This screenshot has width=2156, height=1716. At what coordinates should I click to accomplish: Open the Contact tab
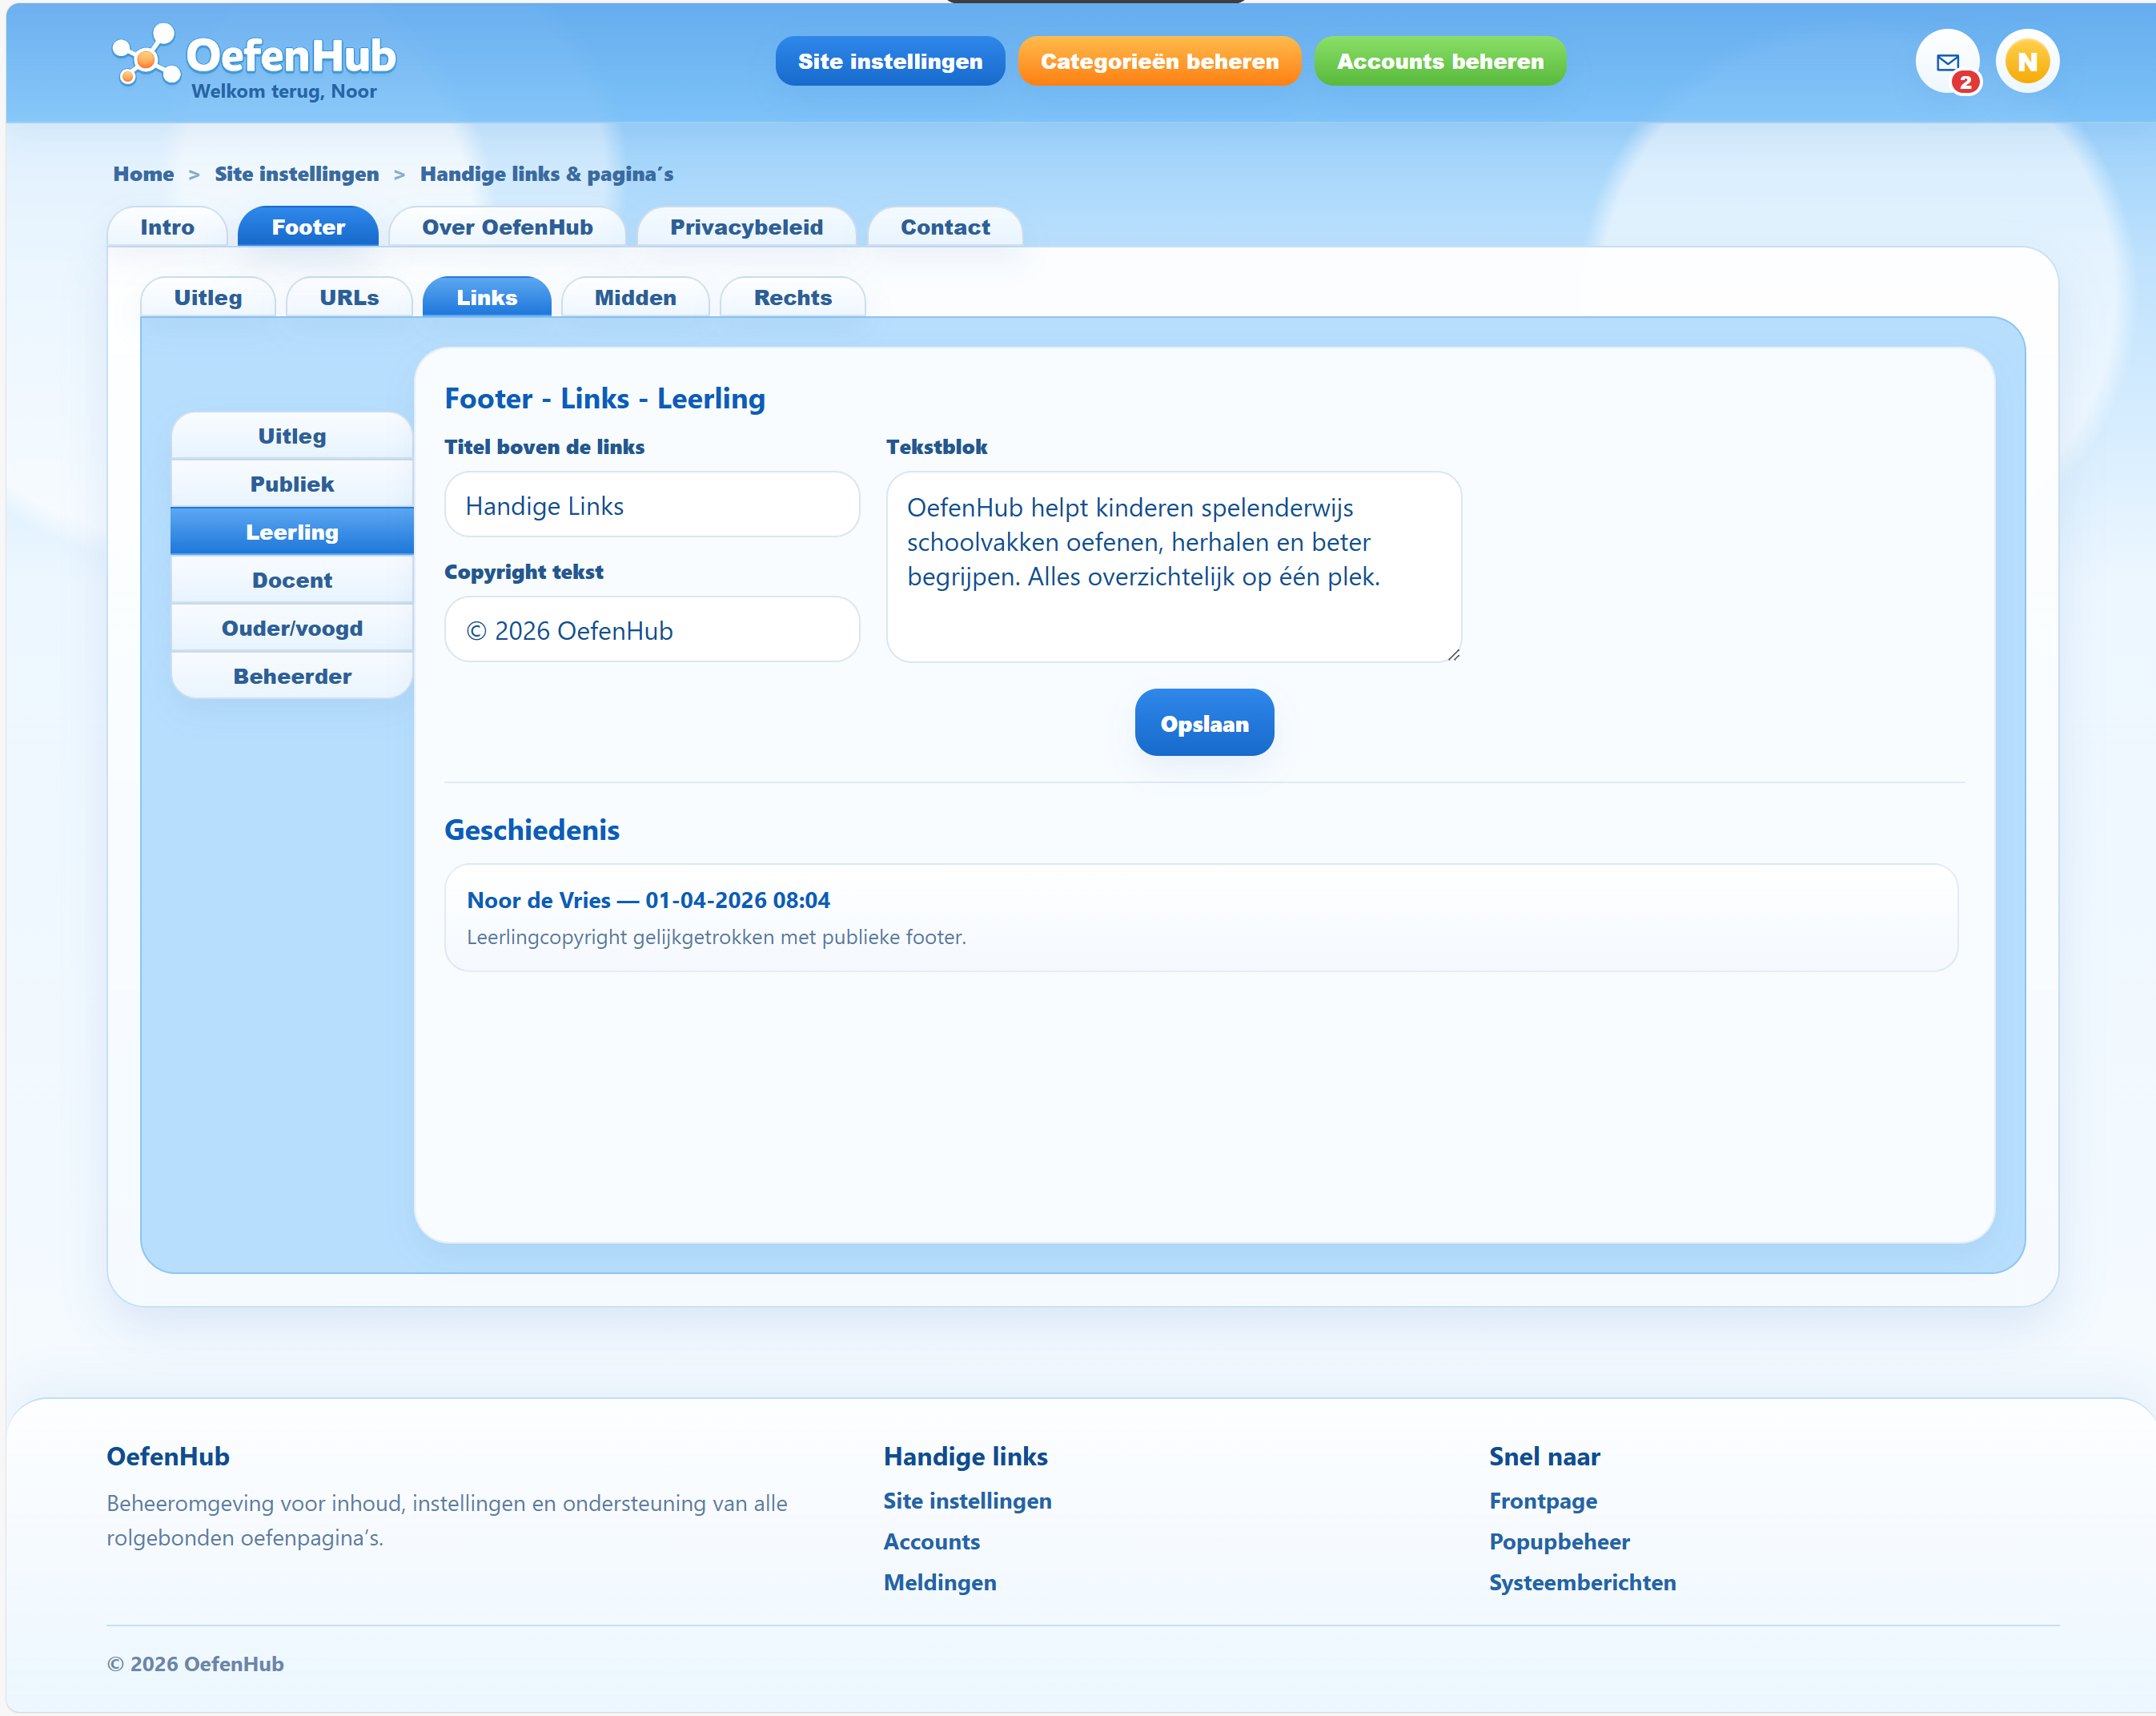pyautogui.click(x=945, y=227)
